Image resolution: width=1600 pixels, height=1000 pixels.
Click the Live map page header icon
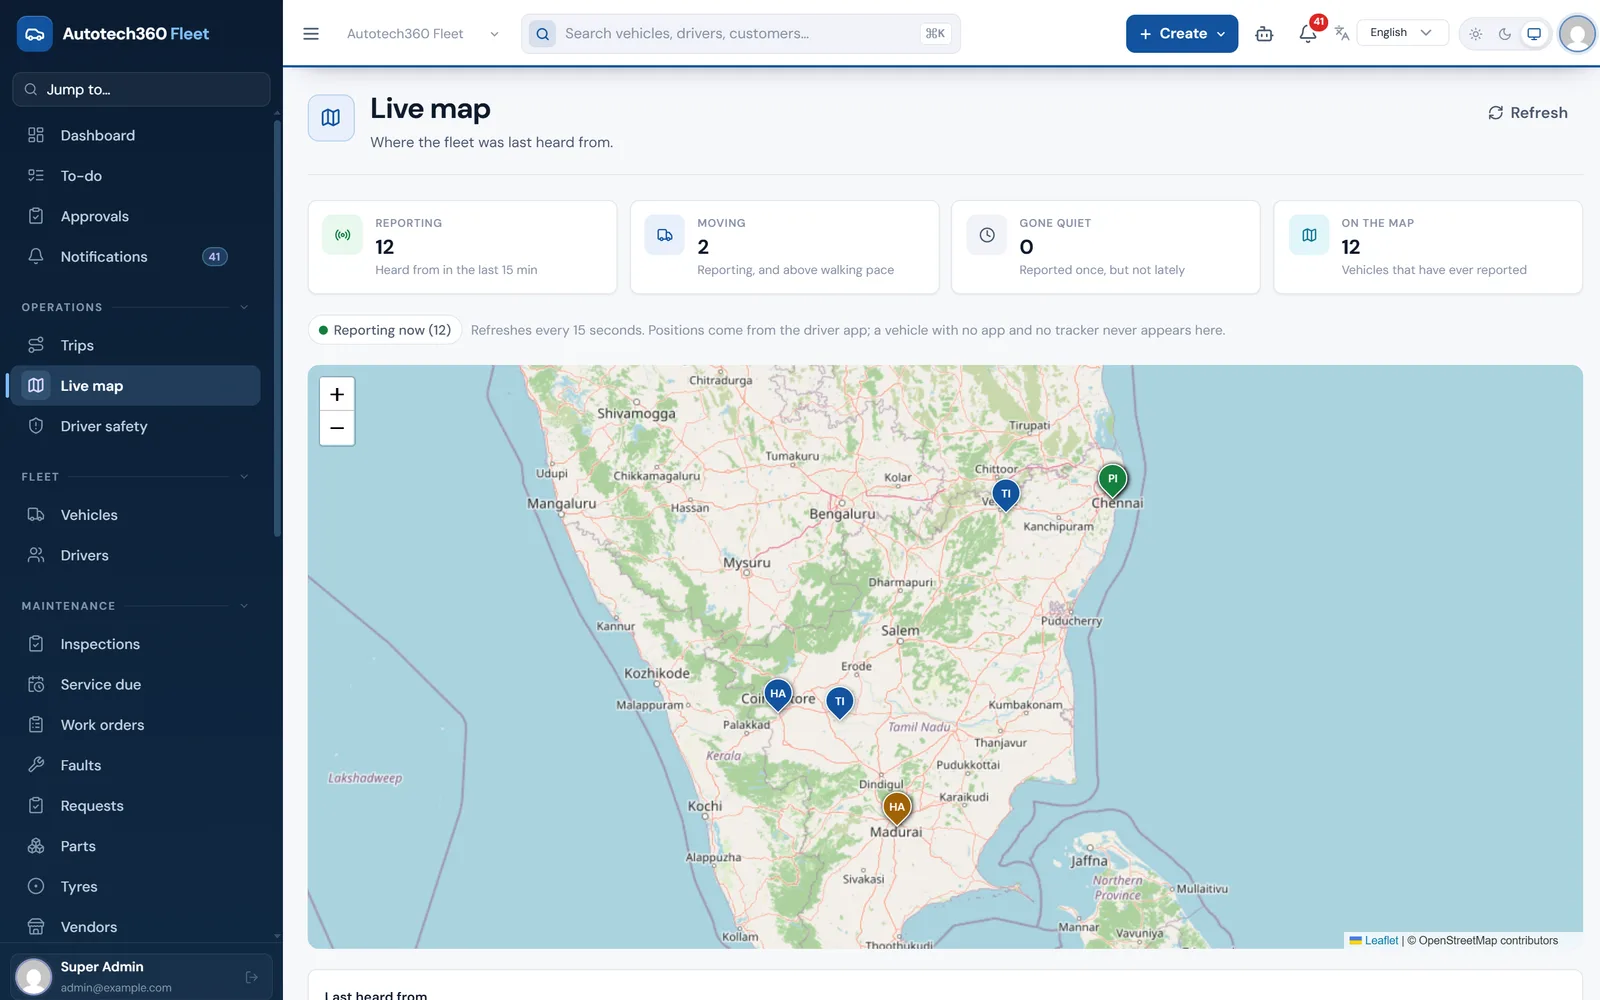click(331, 118)
